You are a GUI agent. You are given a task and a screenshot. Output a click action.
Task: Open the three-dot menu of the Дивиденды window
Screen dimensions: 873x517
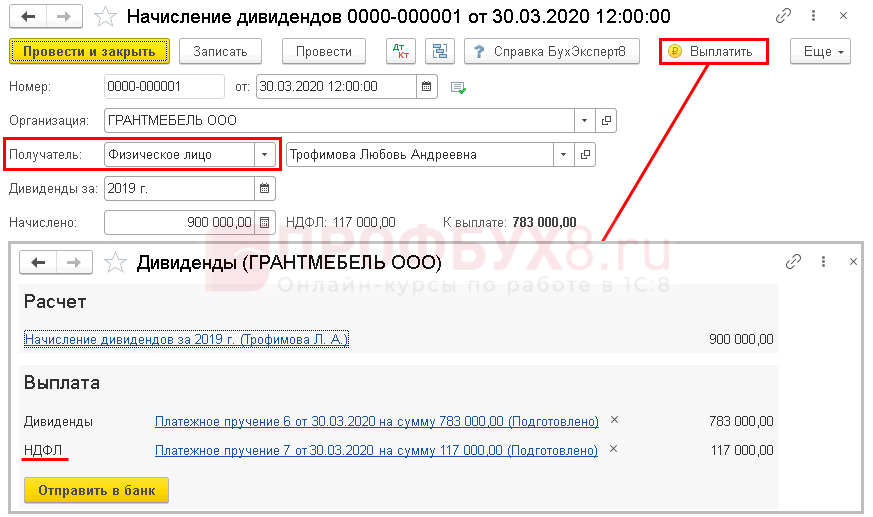click(823, 262)
